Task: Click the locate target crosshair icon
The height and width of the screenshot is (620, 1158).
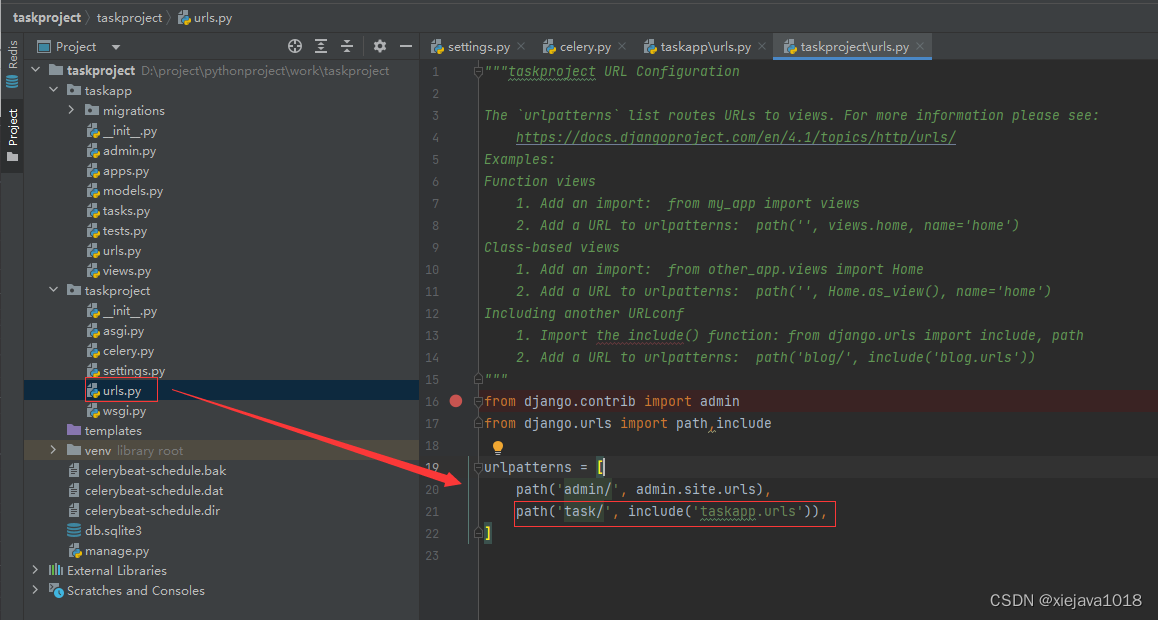Action: point(295,46)
